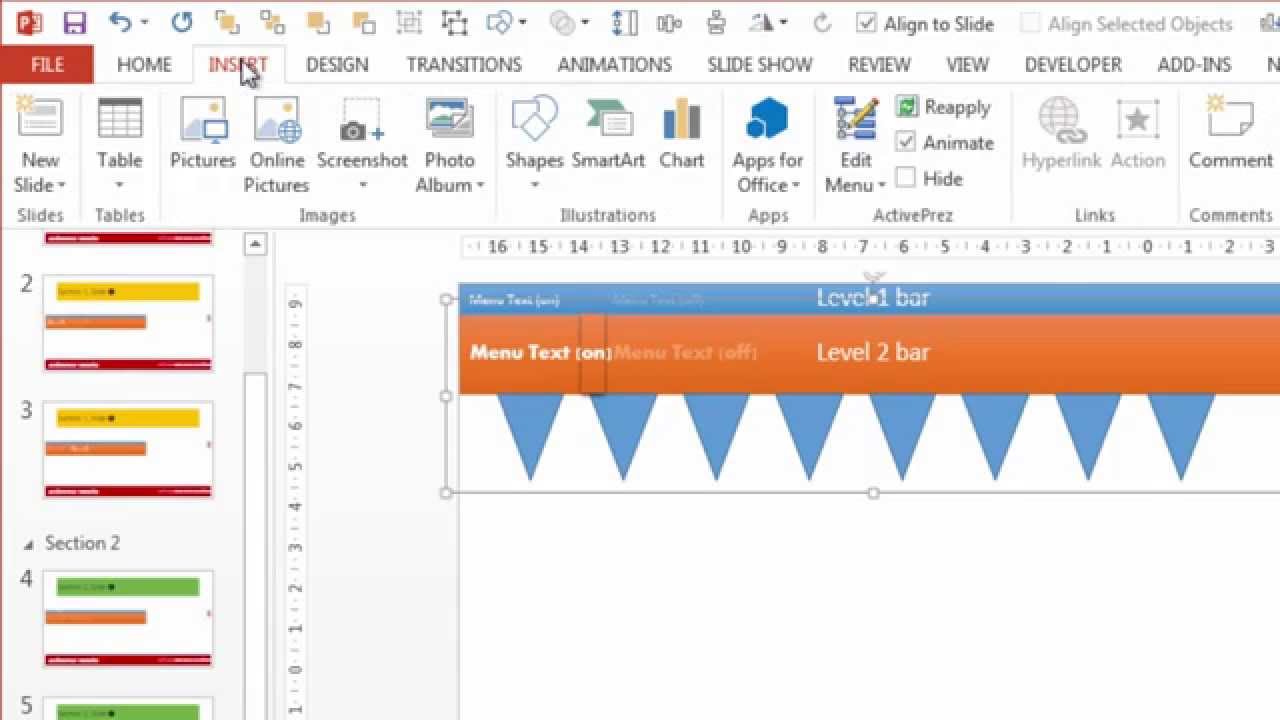
Task: Click the Section 2 label in slide panel
Action: coord(82,543)
